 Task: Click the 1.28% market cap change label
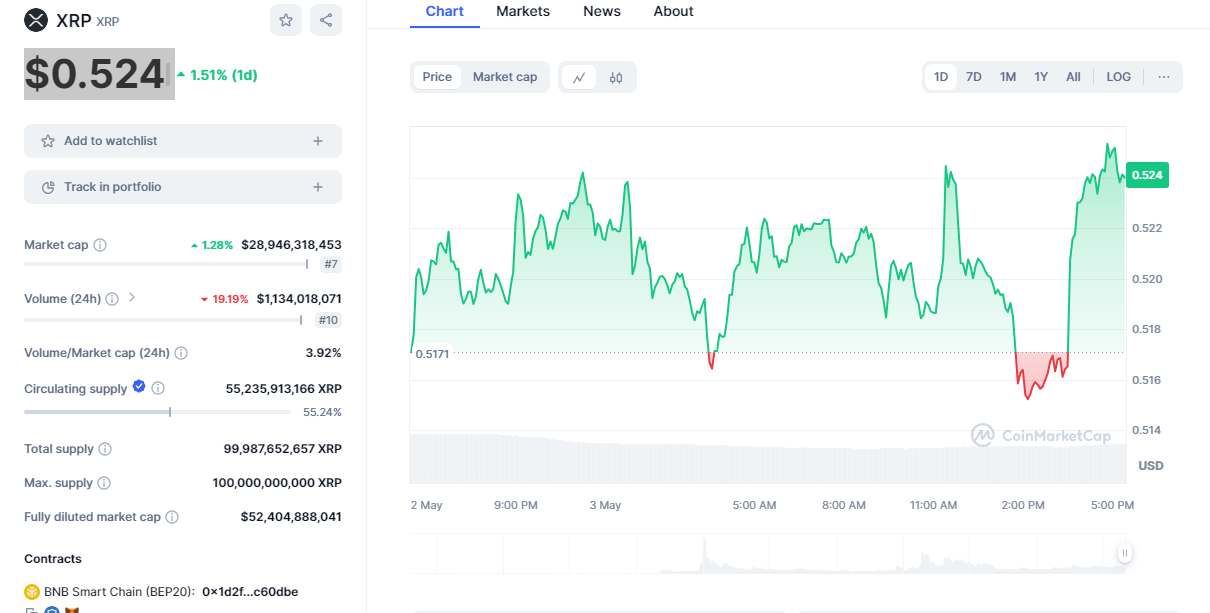(212, 245)
